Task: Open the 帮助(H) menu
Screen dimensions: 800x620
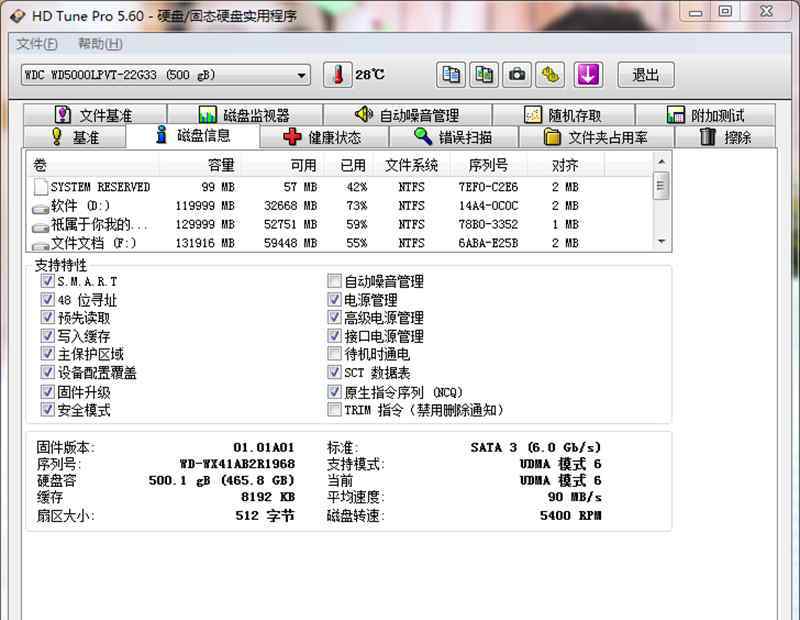Action: click(x=100, y=44)
